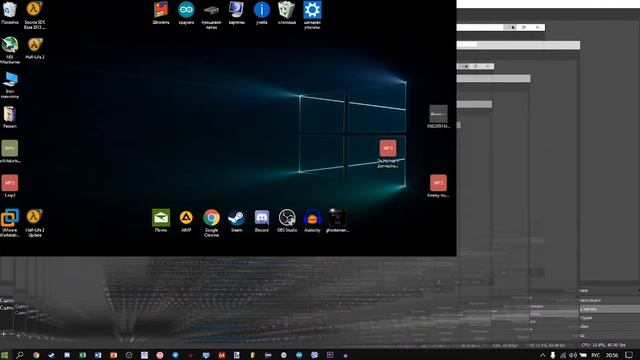
Task: Open the Source SDK Base 2013 shortcut
Action: click(35, 15)
